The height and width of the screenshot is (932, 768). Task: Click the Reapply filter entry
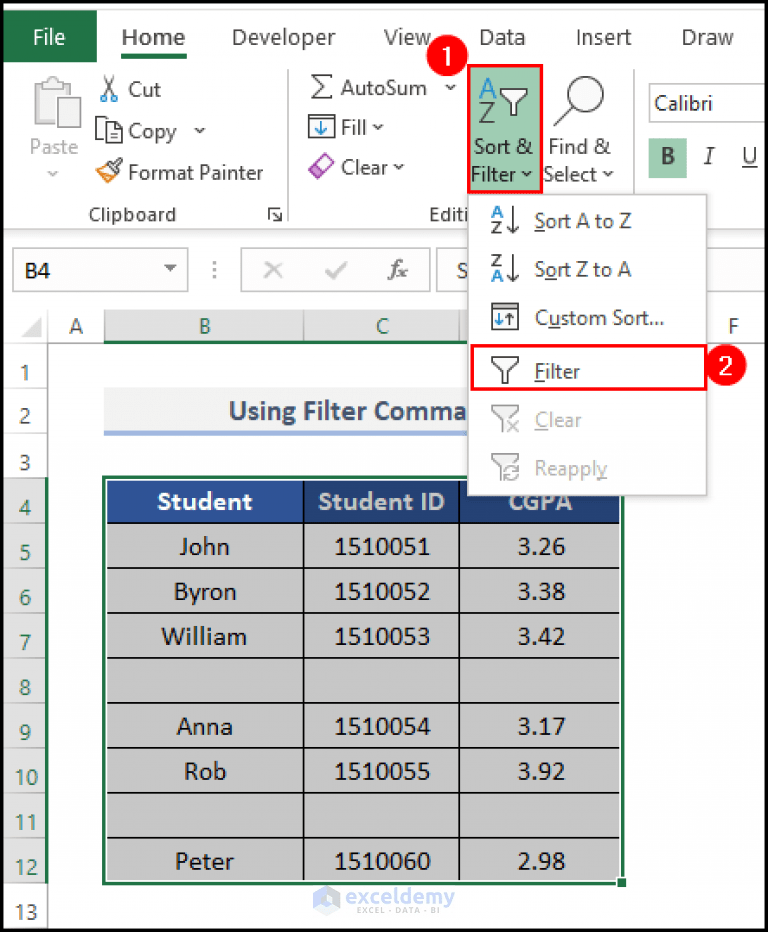point(587,468)
